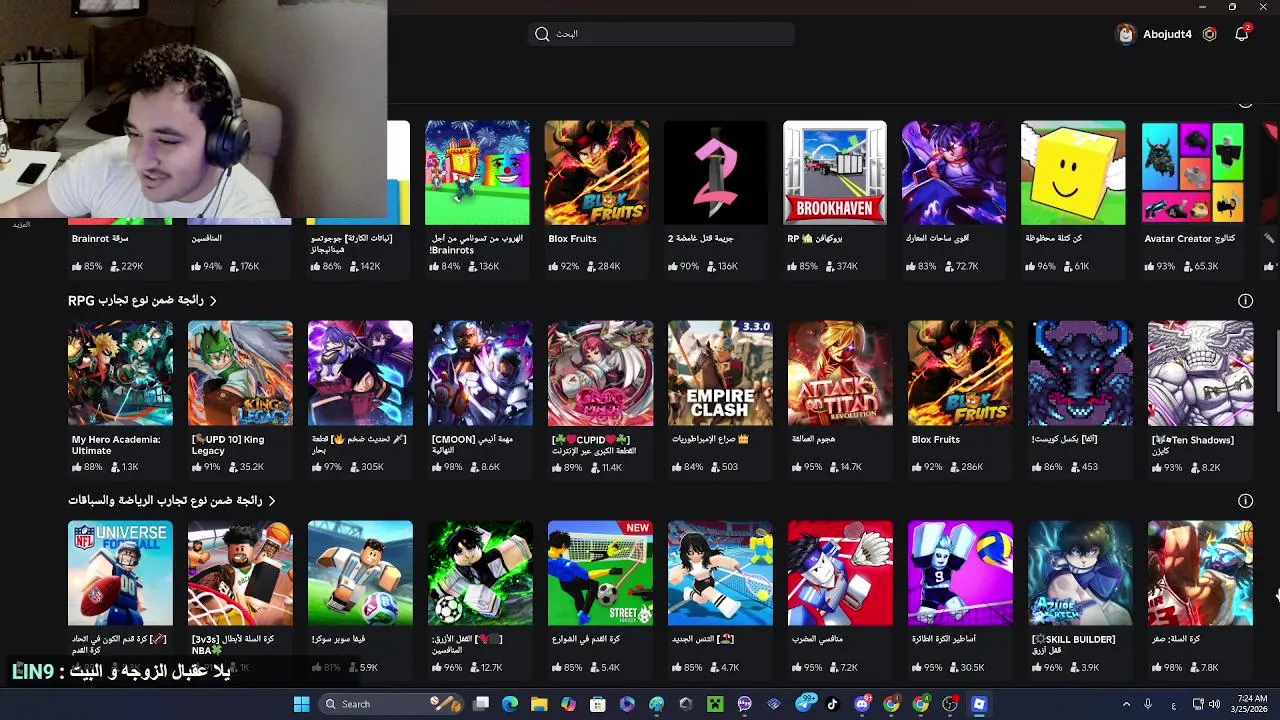Click "My Hero Academia: Ultimate" title text
Image resolution: width=1280 pixels, height=720 pixels.
116,445
